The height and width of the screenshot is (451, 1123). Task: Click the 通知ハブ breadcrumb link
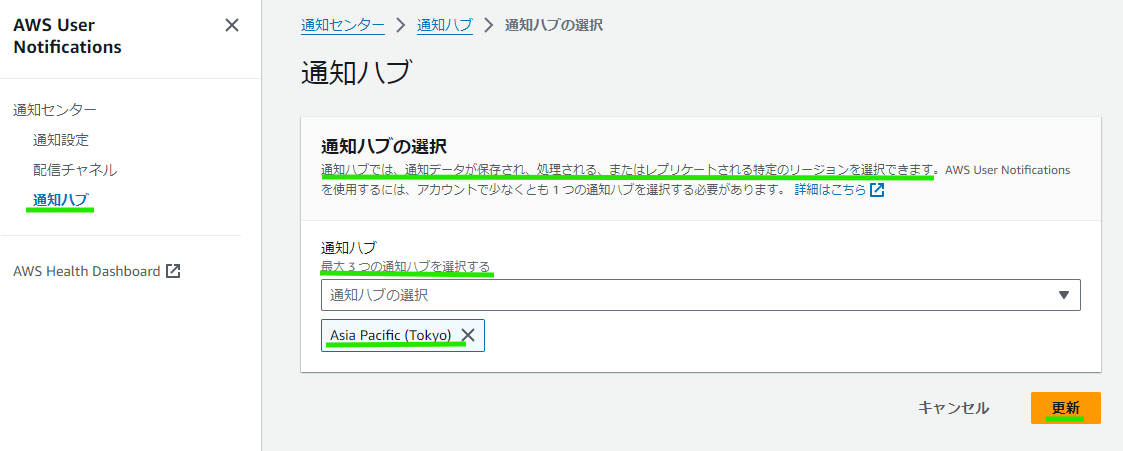tap(445, 26)
